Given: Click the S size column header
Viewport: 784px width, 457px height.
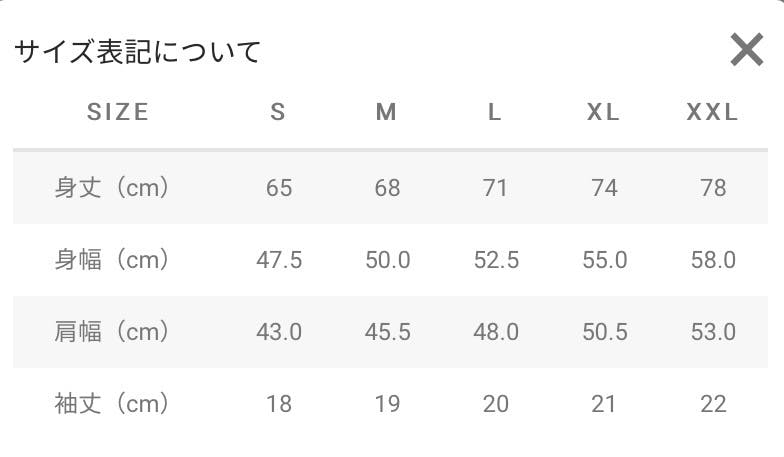Looking at the screenshot, I should coord(278,112).
